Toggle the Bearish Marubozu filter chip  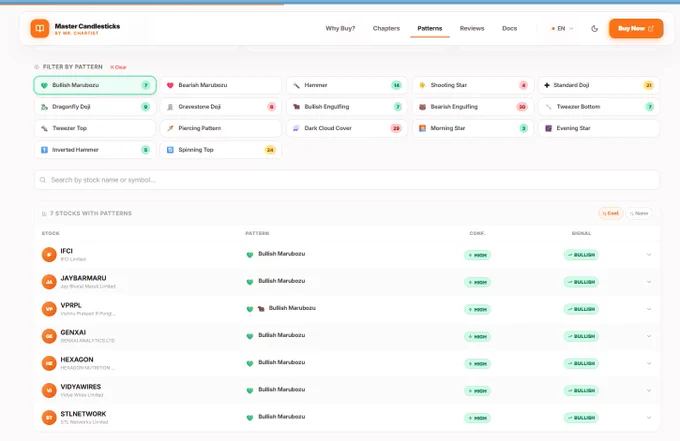coord(221,85)
